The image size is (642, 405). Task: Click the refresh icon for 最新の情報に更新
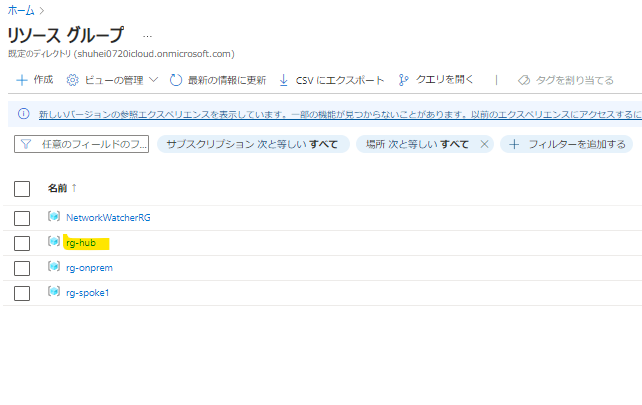click(x=176, y=80)
